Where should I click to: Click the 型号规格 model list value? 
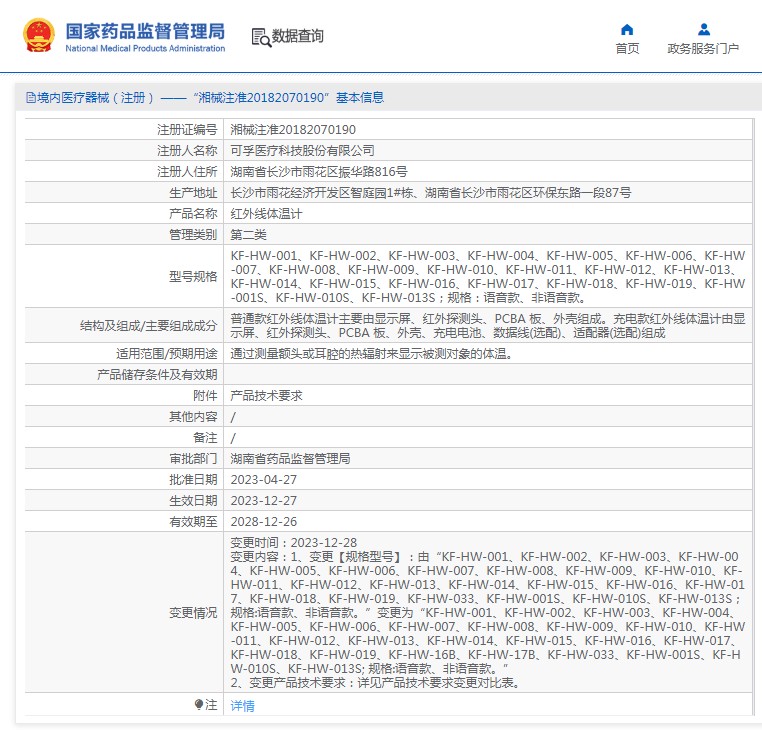click(x=488, y=277)
